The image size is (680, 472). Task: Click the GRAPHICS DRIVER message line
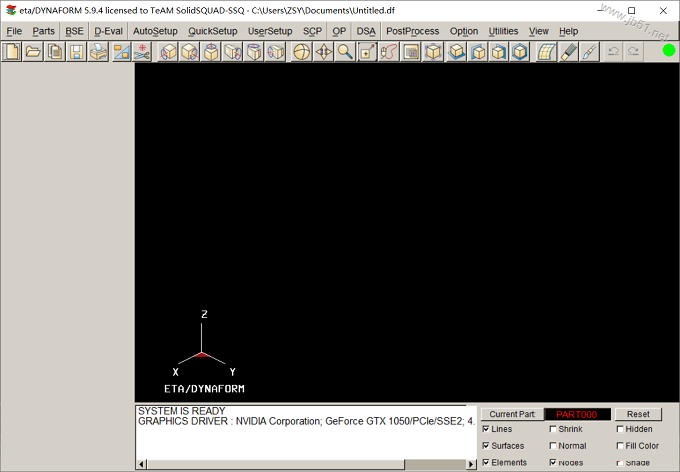click(306, 421)
